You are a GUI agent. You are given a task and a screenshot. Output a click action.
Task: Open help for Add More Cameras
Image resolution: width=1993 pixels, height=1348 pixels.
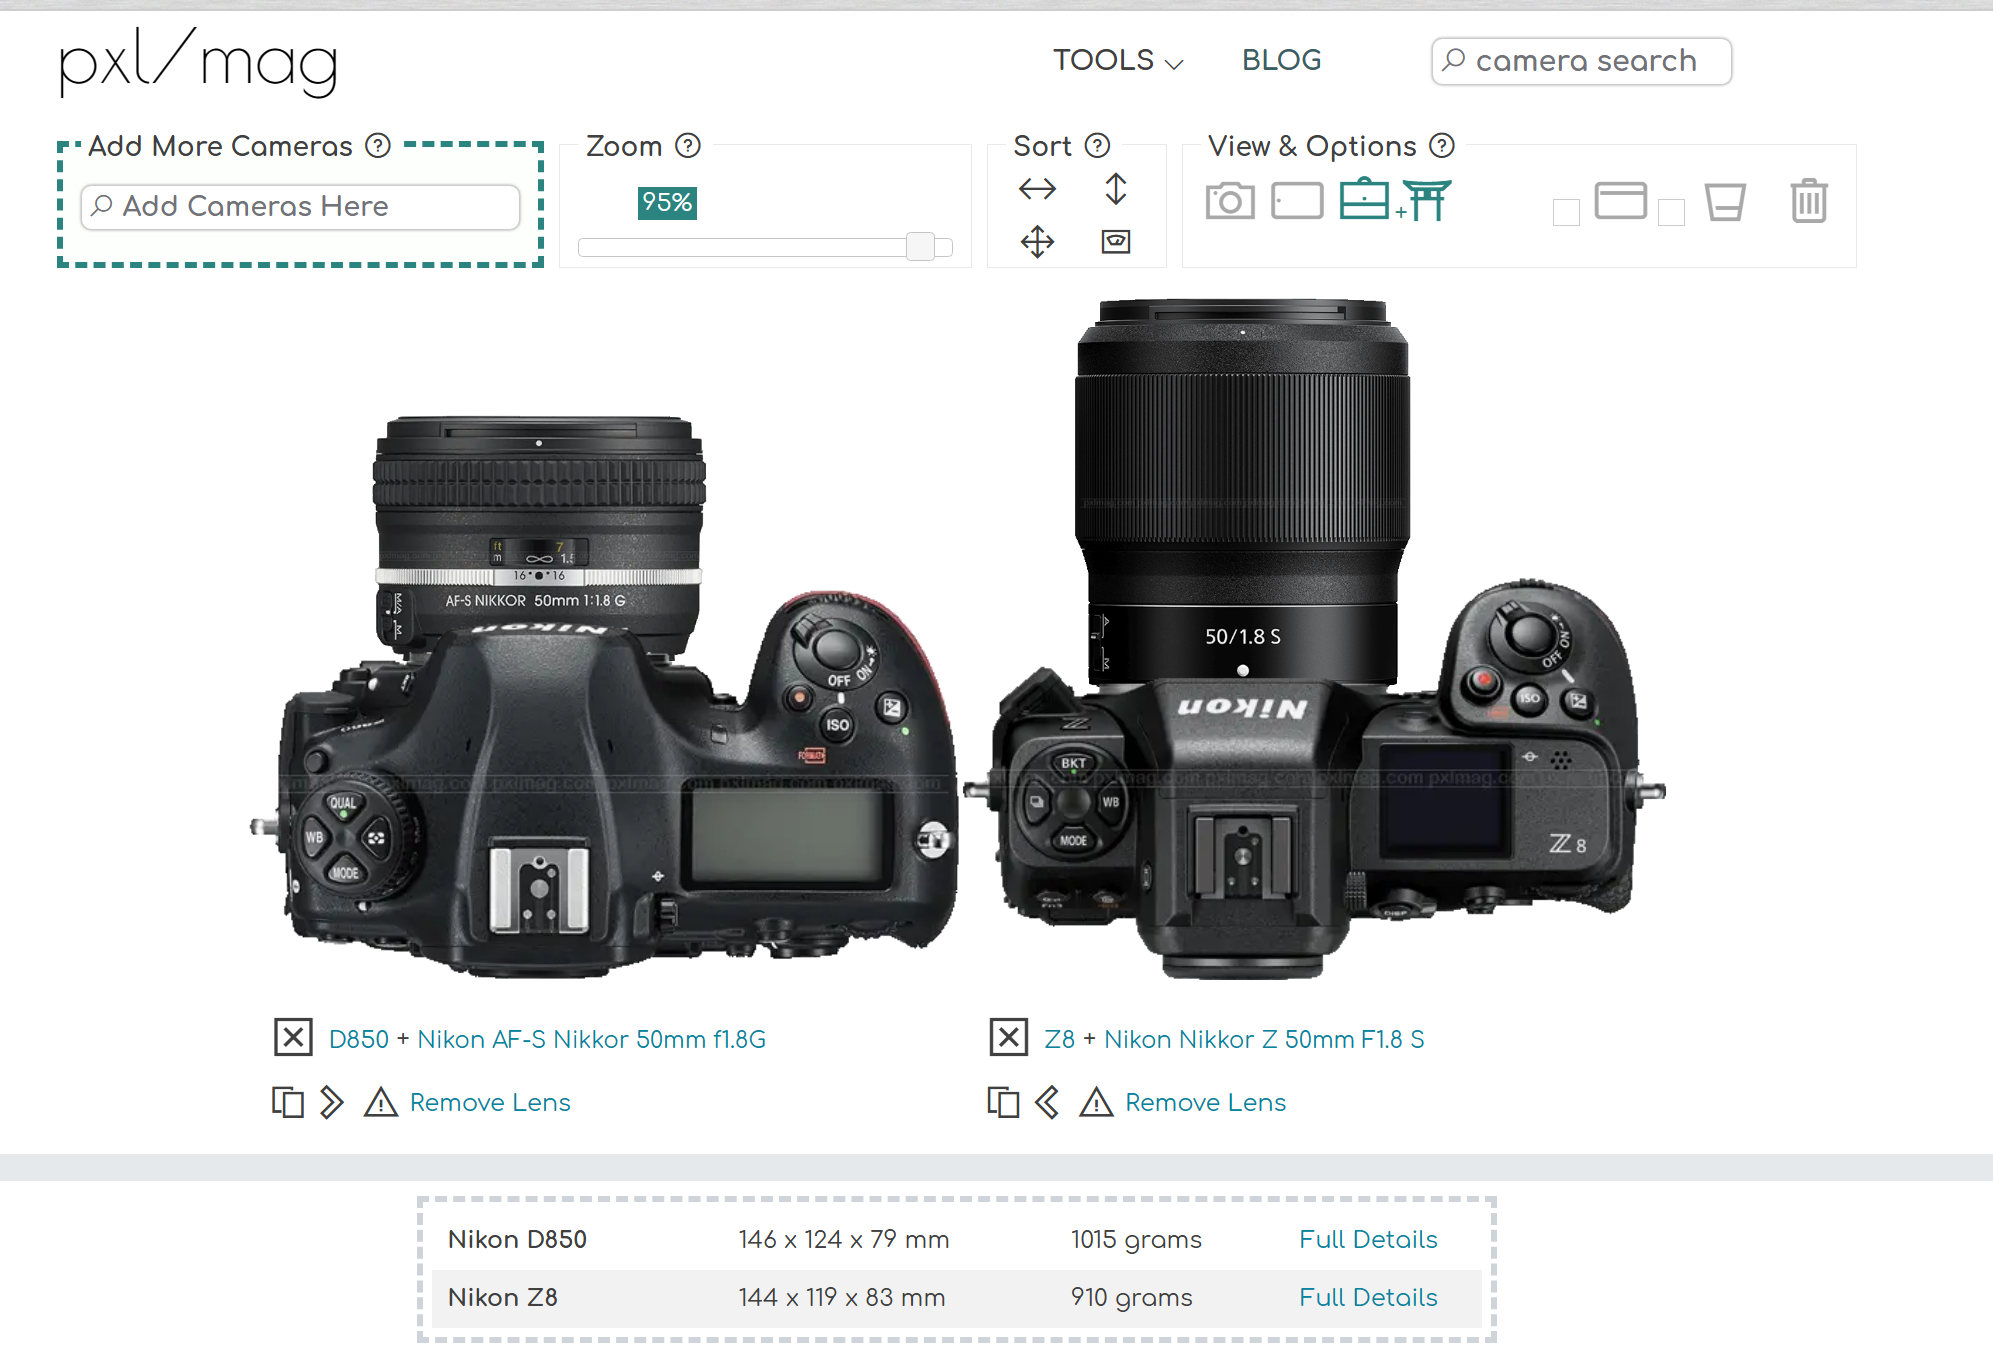377,146
